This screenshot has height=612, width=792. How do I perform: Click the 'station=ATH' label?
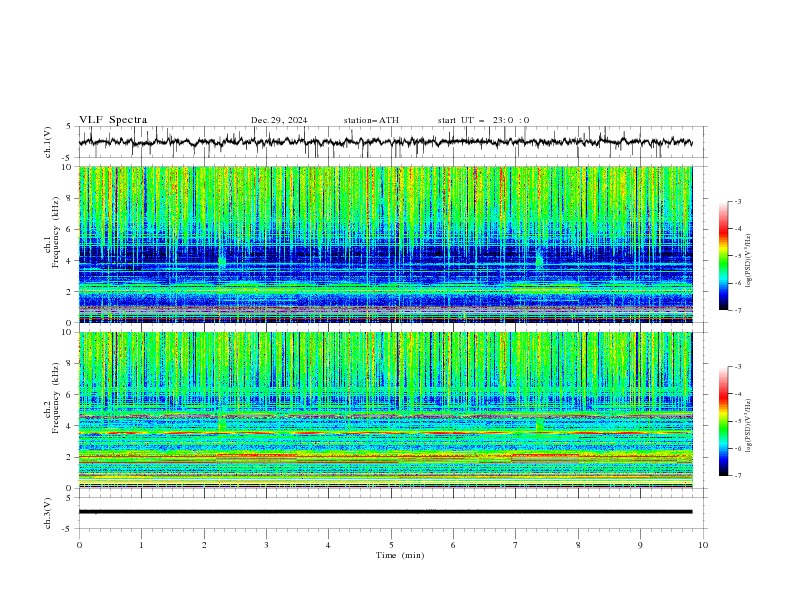[x=371, y=120]
